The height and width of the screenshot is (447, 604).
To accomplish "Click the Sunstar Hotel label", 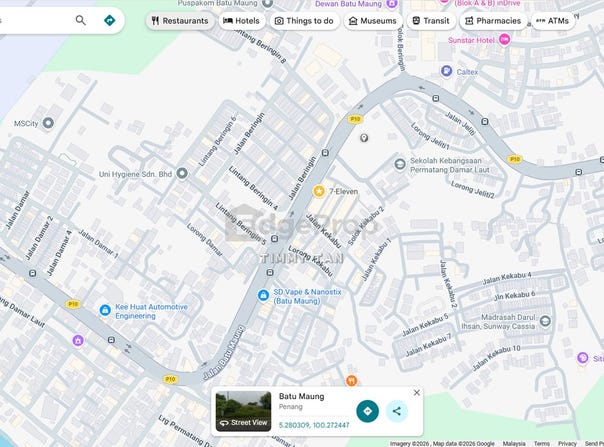I will (x=471, y=40).
